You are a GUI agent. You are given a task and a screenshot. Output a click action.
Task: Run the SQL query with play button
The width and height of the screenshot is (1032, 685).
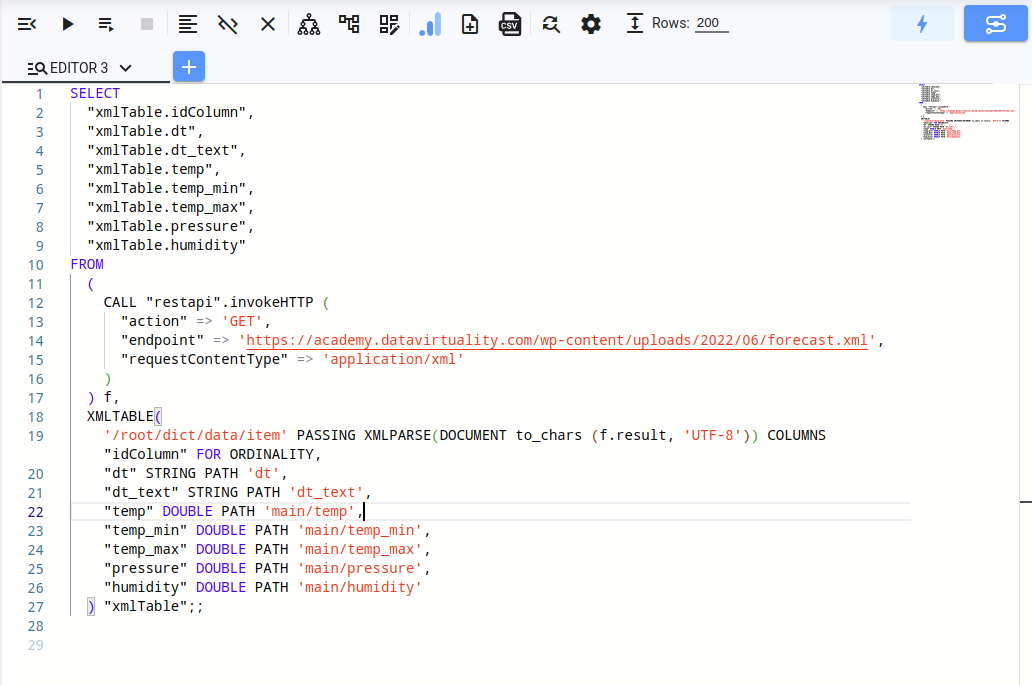click(x=67, y=24)
